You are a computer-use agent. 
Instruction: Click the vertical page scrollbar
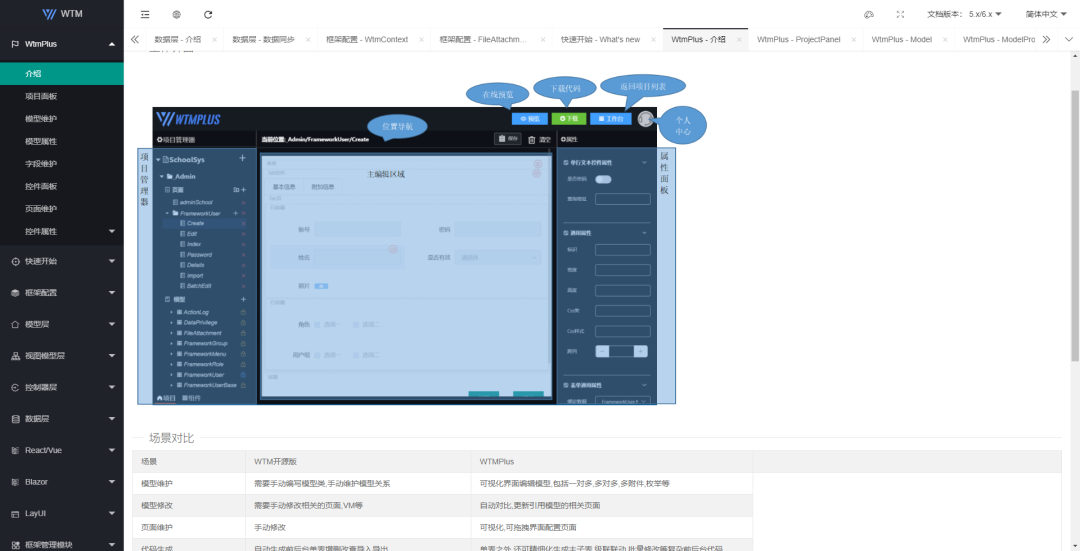(1074, 226)
